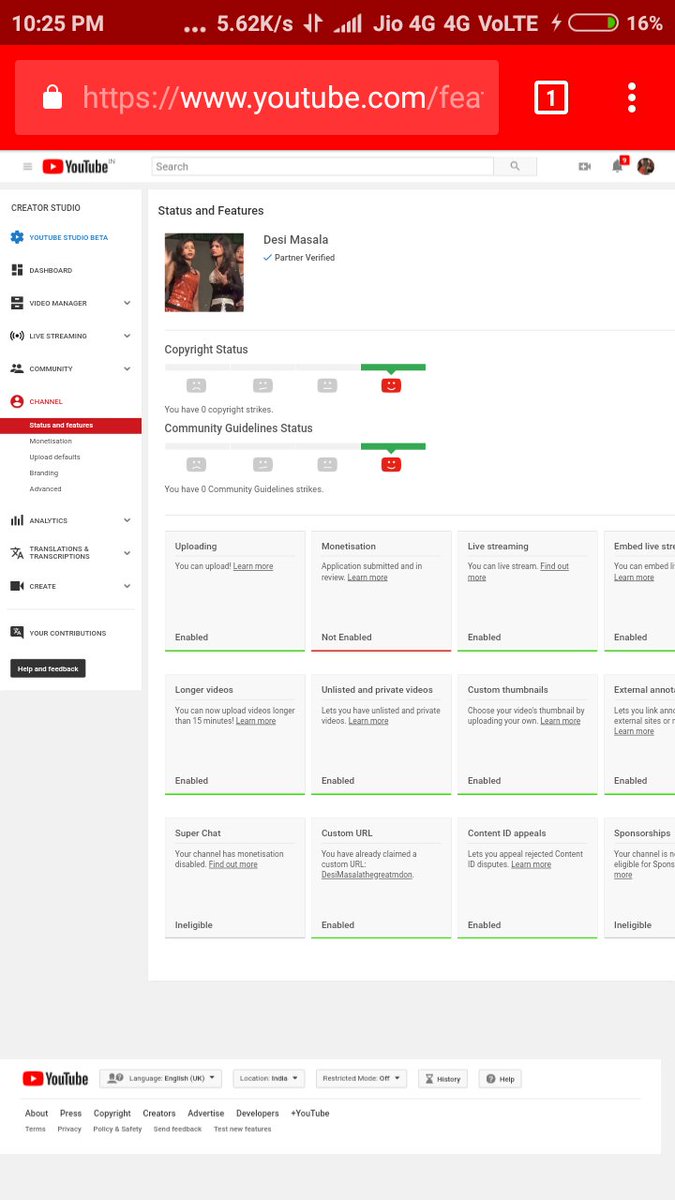Expand the Create section

pos(127,586)
